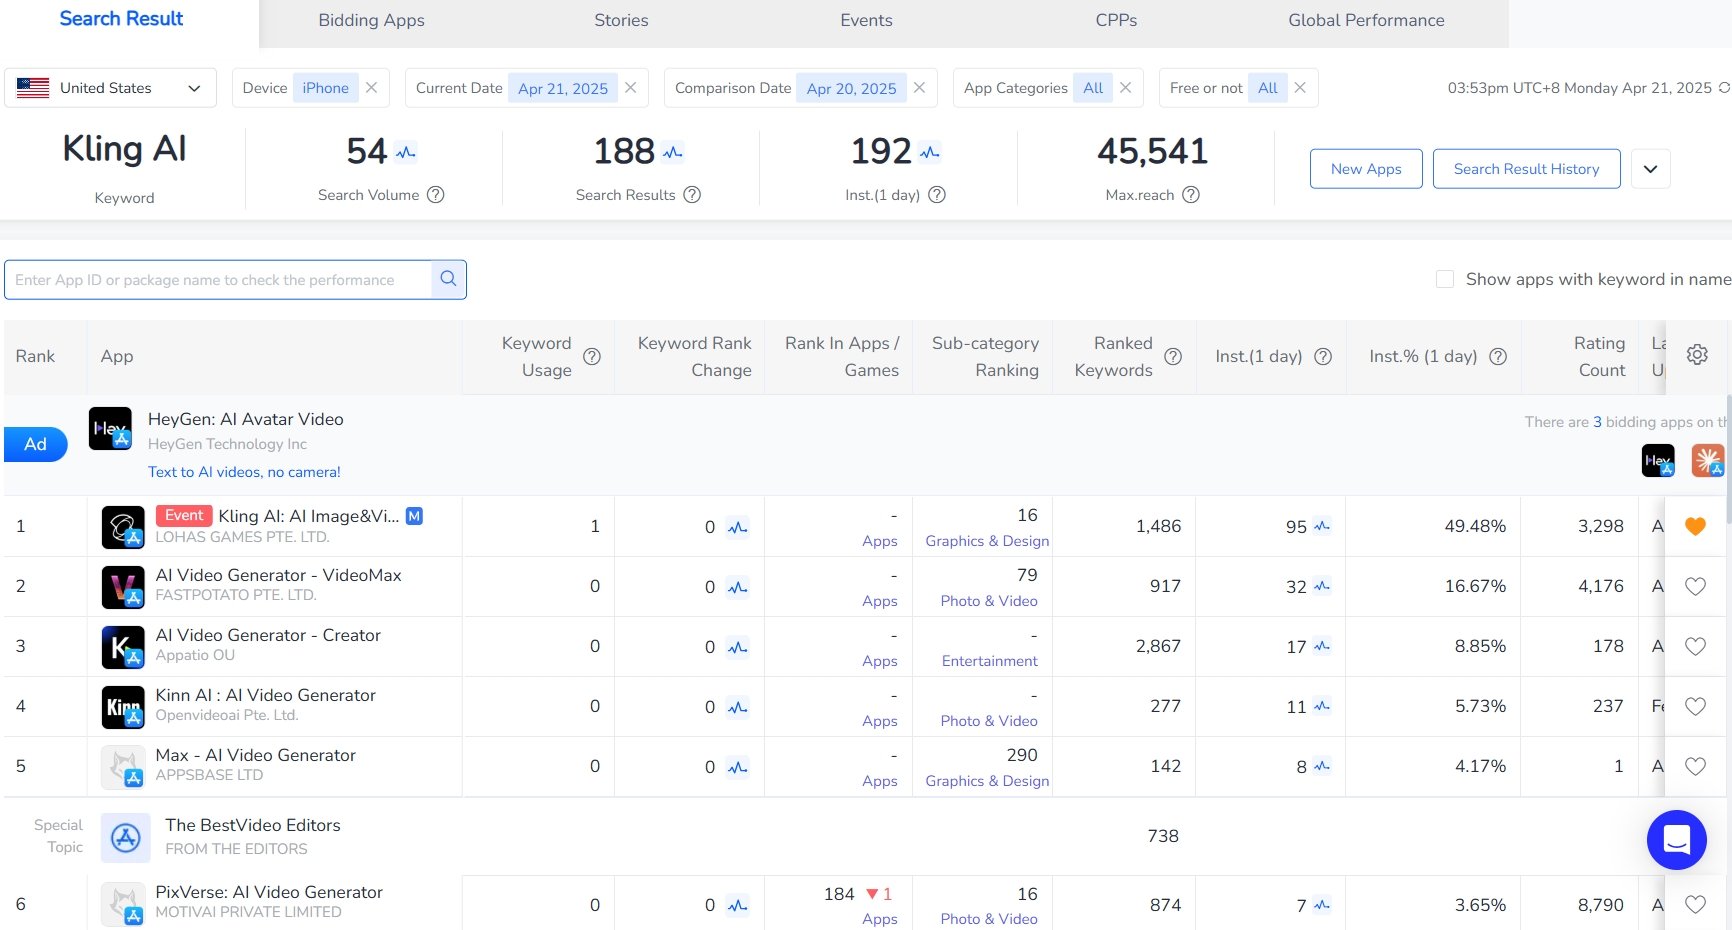Image resolution: width=1732 pixels, height=930 pixels.
Task: Favorite AI Video Generator - VideoMax heart
Action: pyautogui.click(x=1695, y=586)
